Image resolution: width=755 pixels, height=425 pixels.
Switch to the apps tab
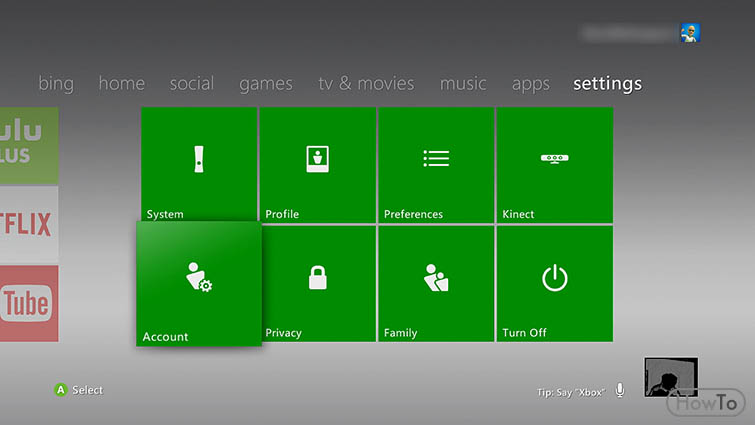[531, 84]
